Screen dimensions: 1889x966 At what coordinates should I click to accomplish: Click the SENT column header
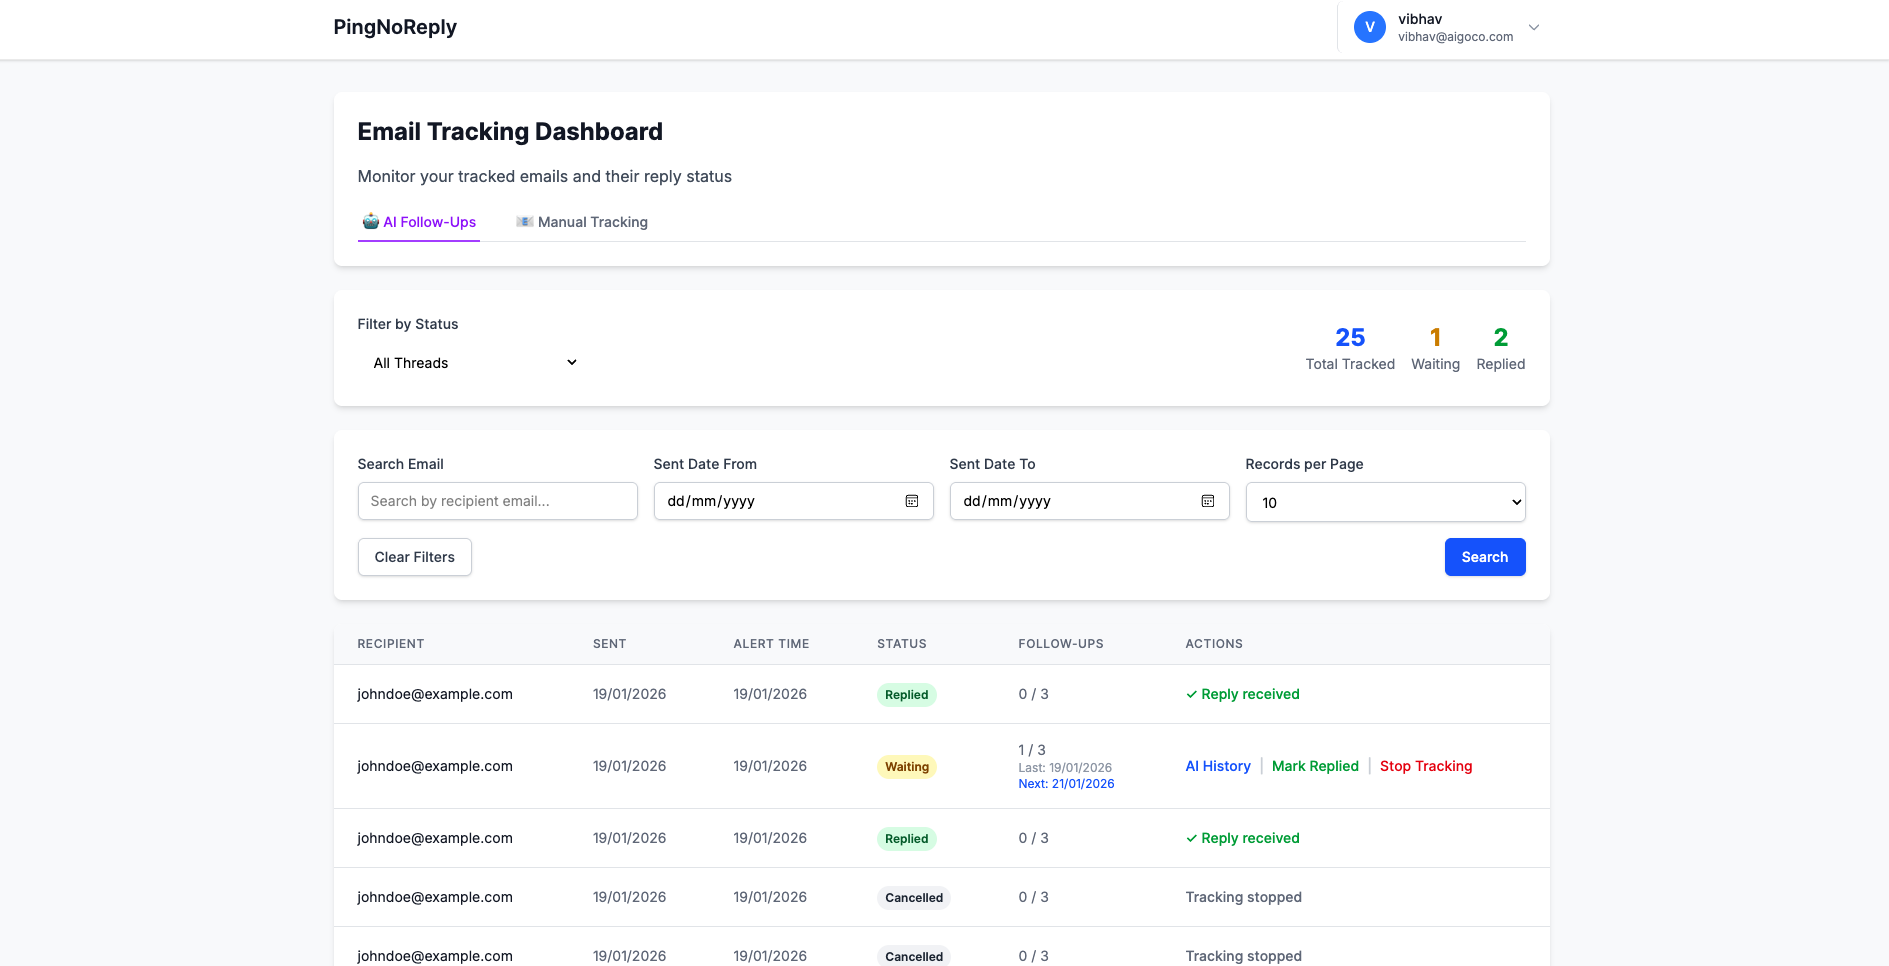pyautogui.click(x=610, y=644)
